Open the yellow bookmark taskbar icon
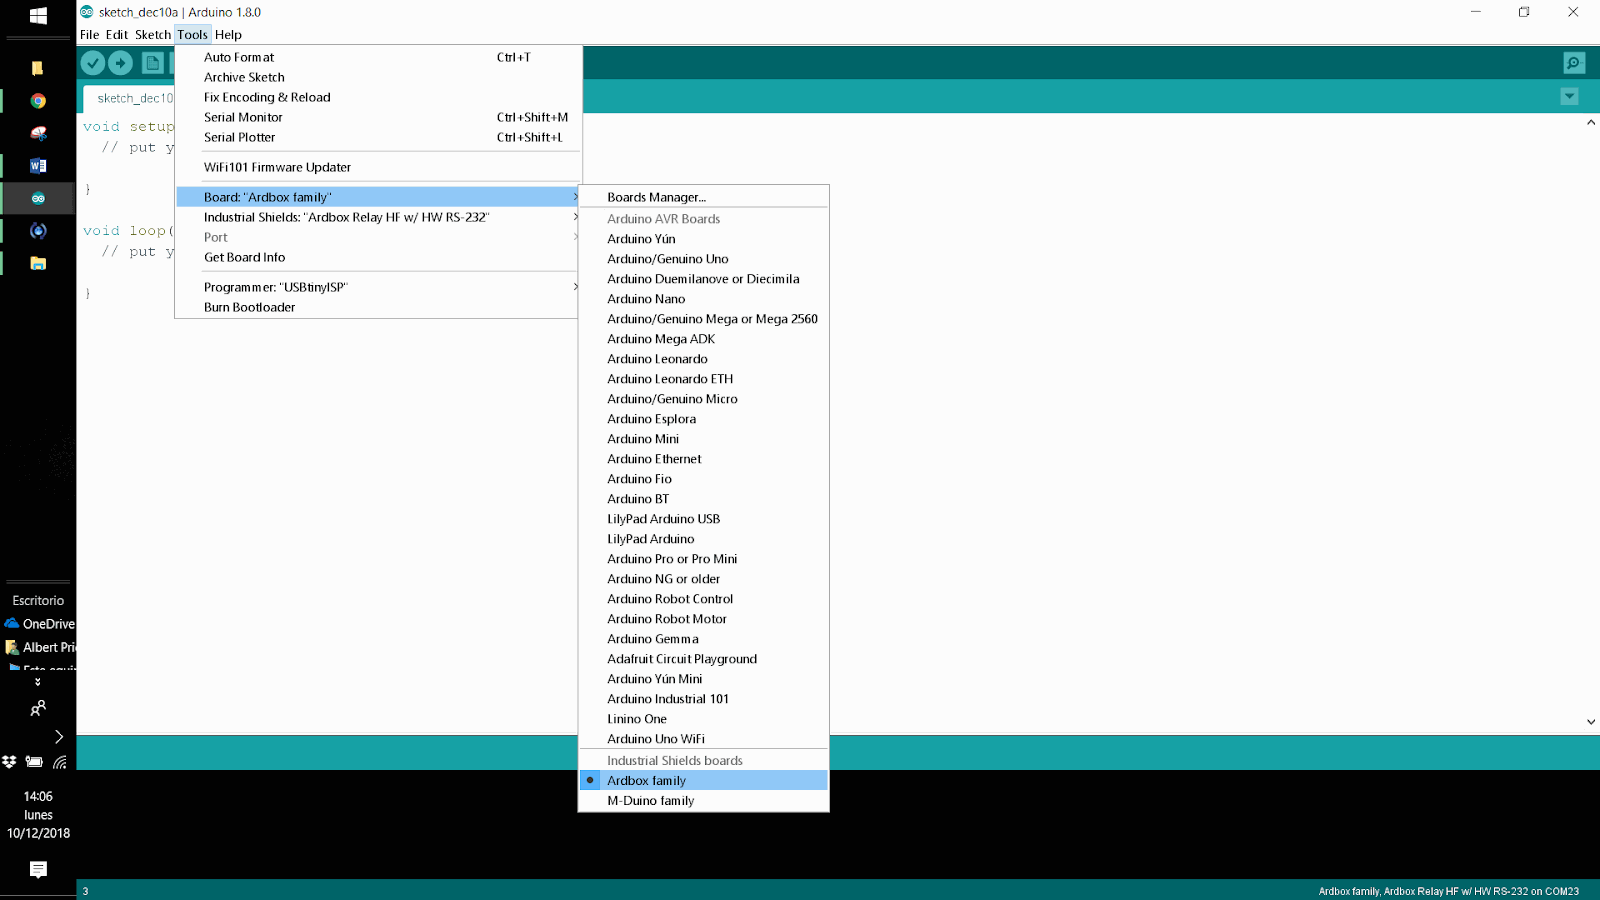 (38, 68)
